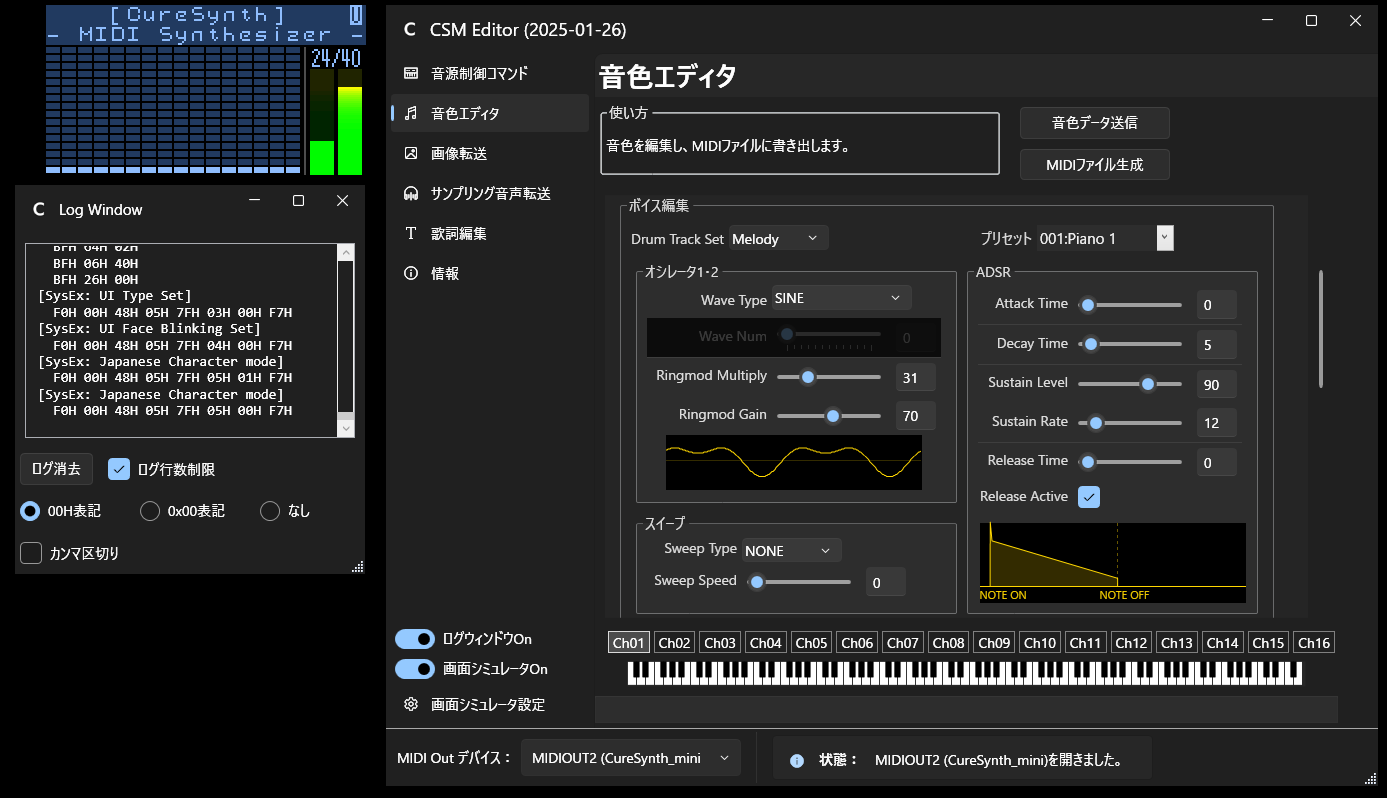
Task: Open 画面シミュレータ設定
Action: tap(490, 704)
